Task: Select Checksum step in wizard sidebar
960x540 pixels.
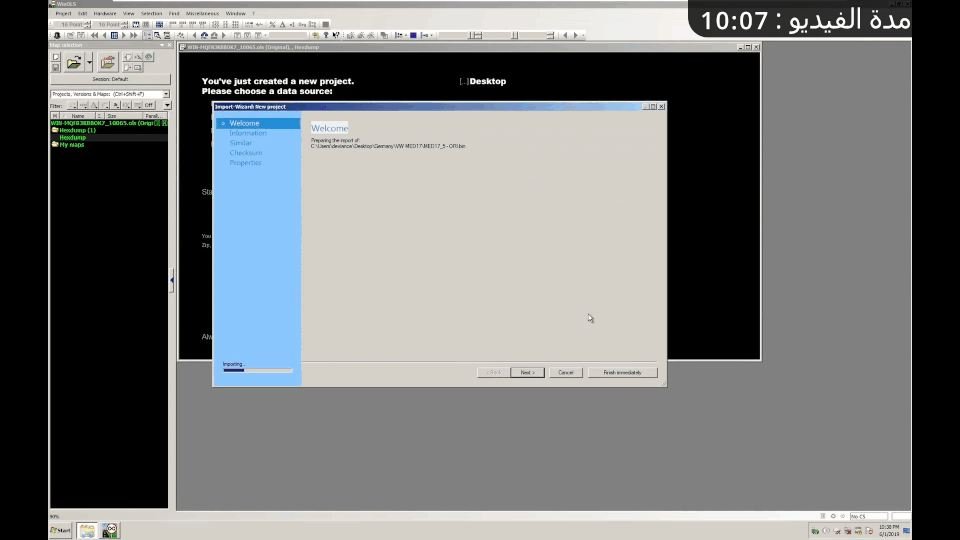Action: coord(246,152)
